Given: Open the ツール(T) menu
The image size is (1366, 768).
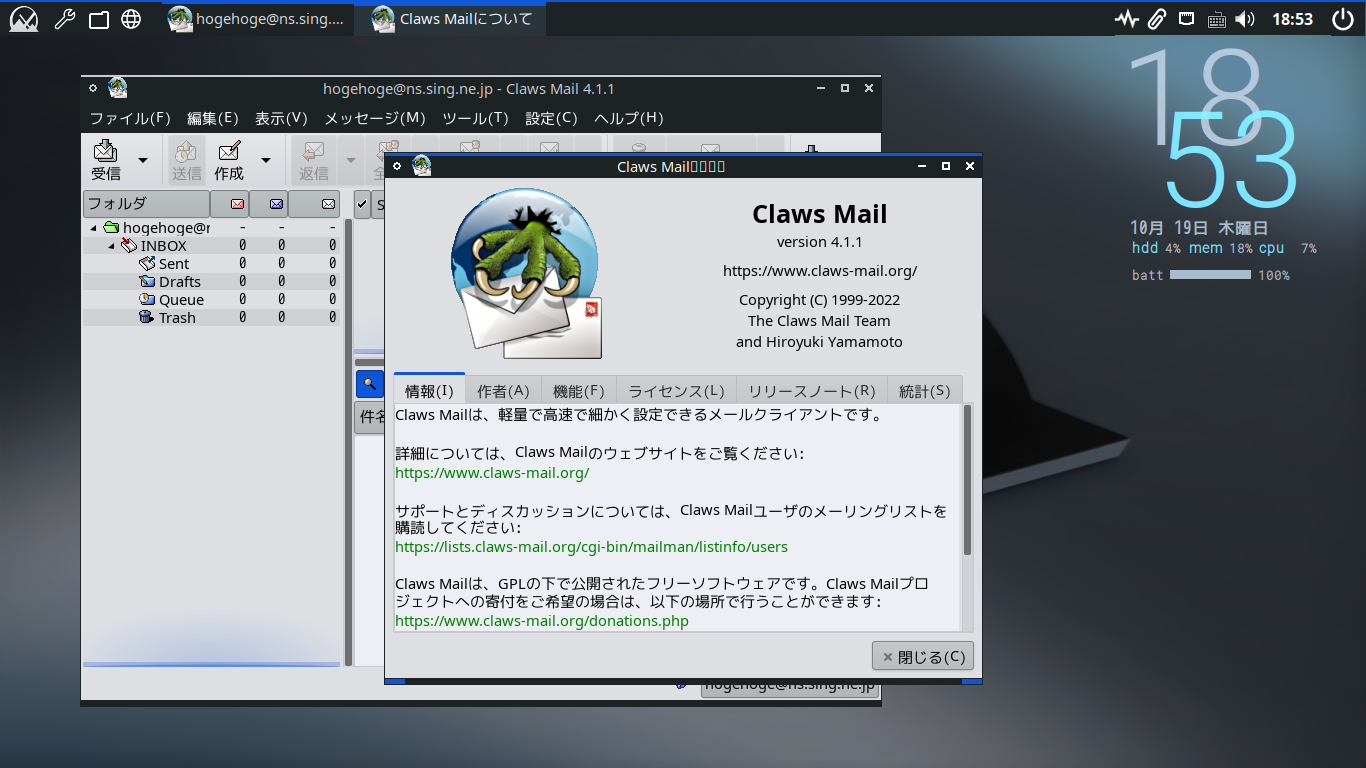Looking at the screenshot, I should pyautogui.click(x=475, y=118).
